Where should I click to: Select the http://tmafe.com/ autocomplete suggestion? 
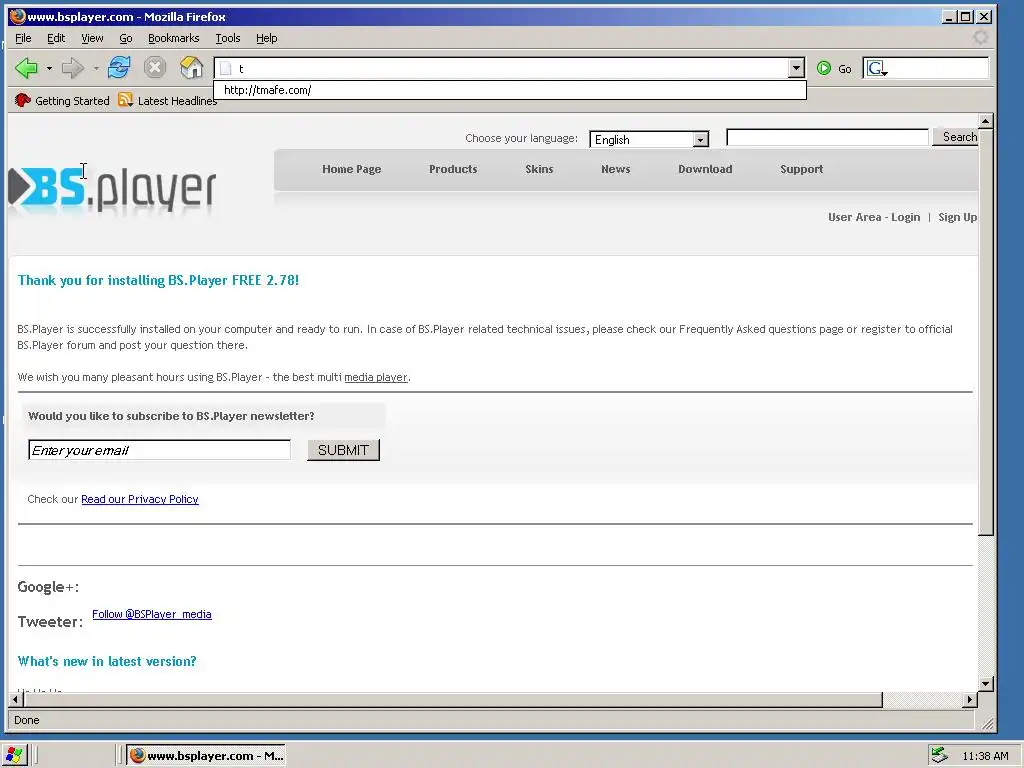click(510, 90)
